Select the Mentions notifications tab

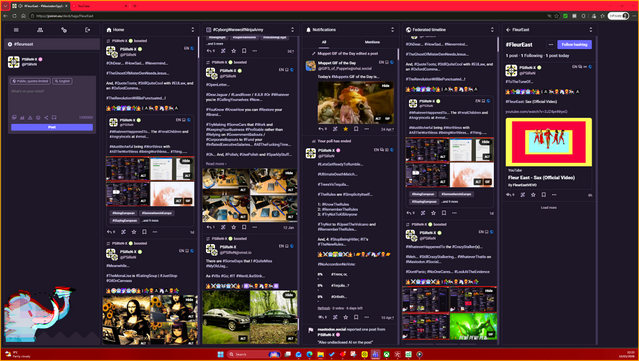pos(372,42)
